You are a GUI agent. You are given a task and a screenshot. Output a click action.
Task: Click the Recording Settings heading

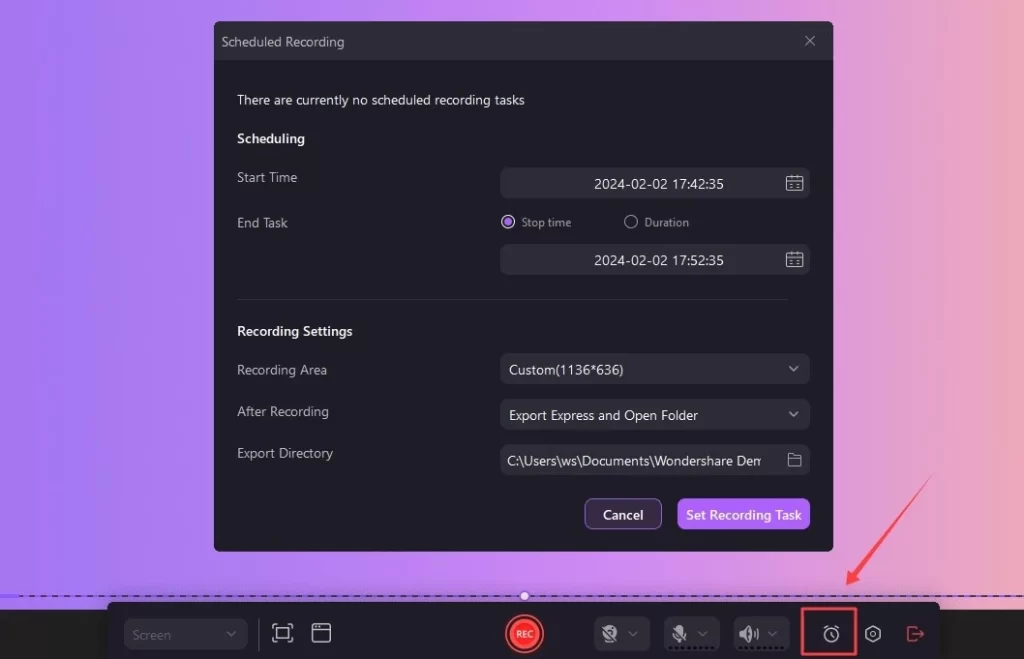click(295, 331)
